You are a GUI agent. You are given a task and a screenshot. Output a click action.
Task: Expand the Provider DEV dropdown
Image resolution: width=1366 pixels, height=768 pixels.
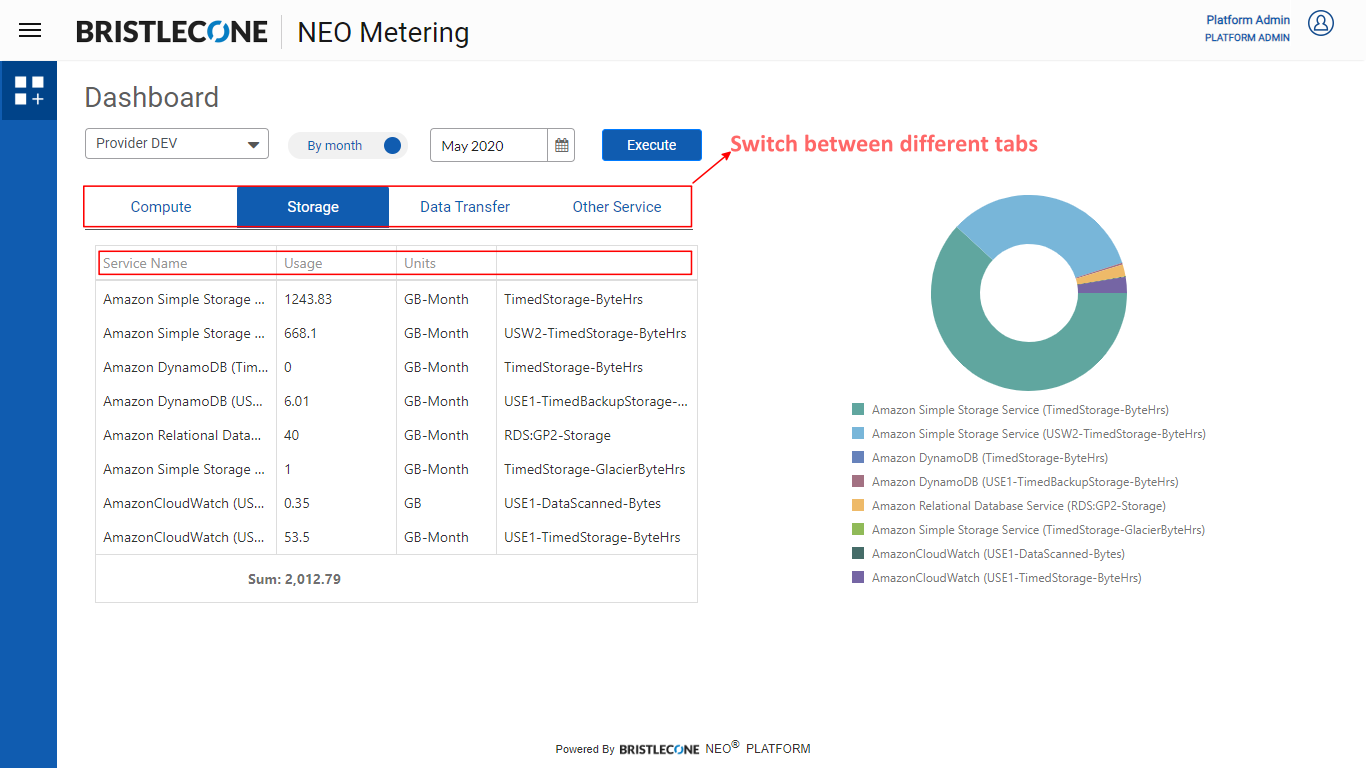click(x=177, y=144)
